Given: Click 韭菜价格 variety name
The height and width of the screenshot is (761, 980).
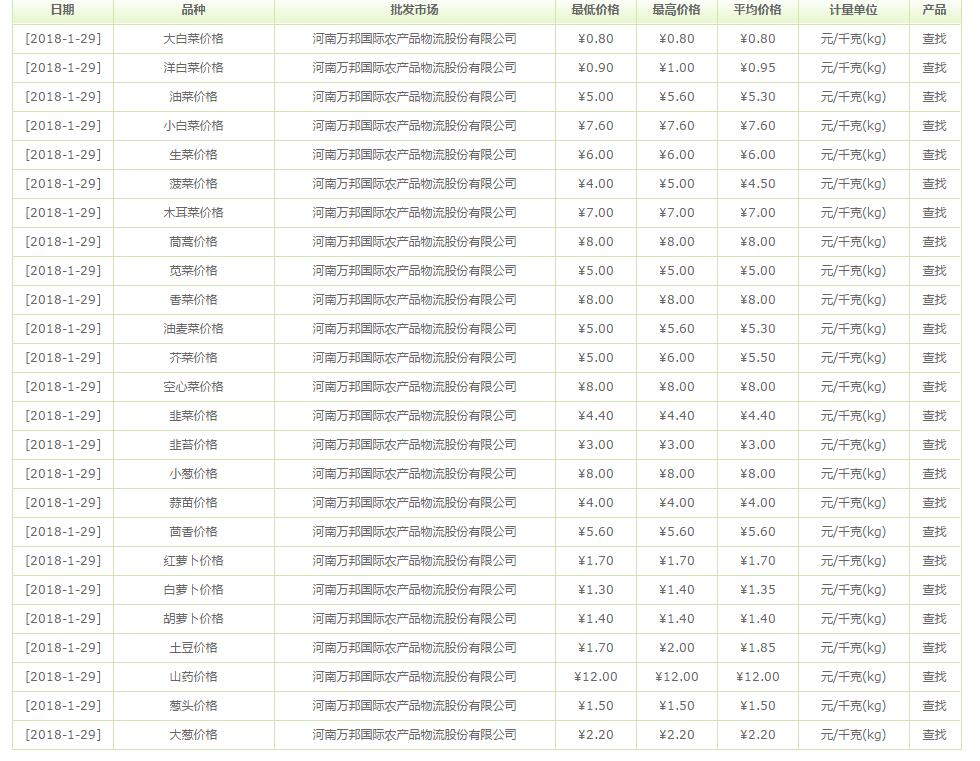Looking at the screenshot, I should pyautogui.click(x=193, y=416).
